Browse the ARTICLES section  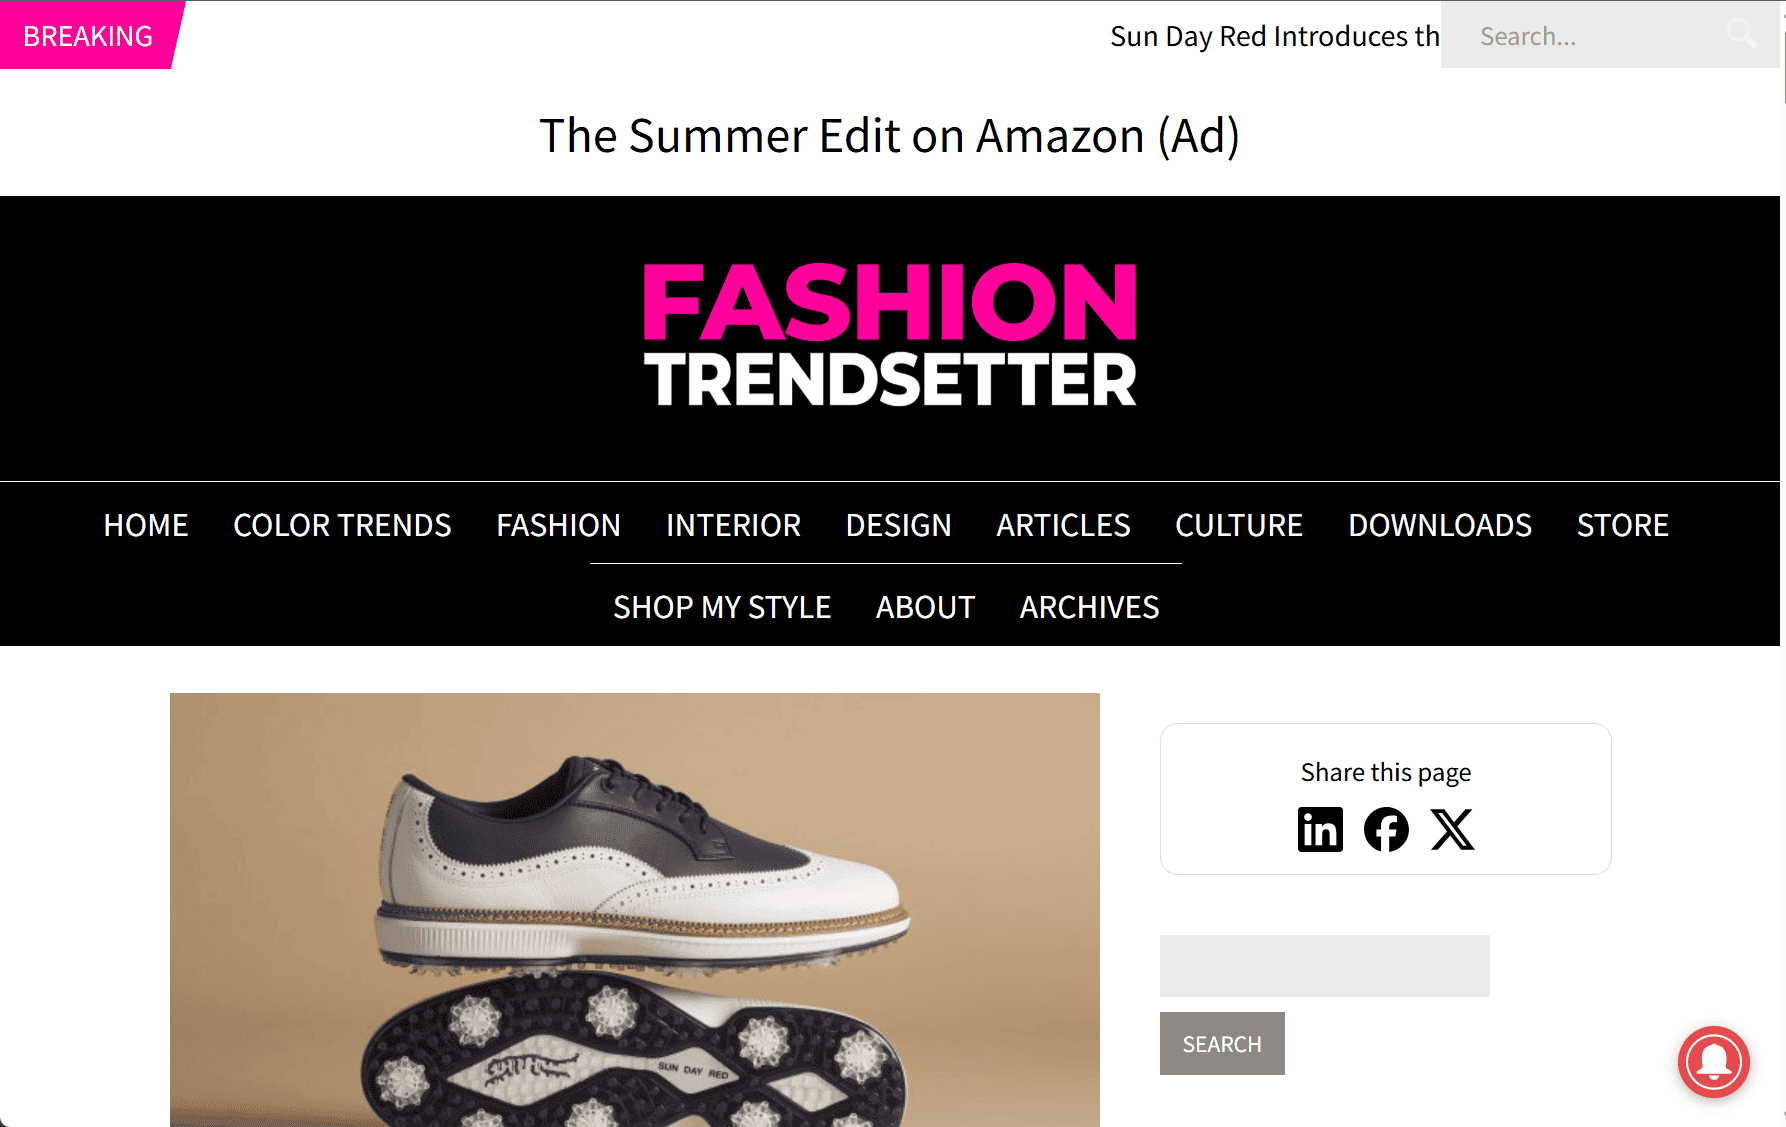pos(1063,525)
